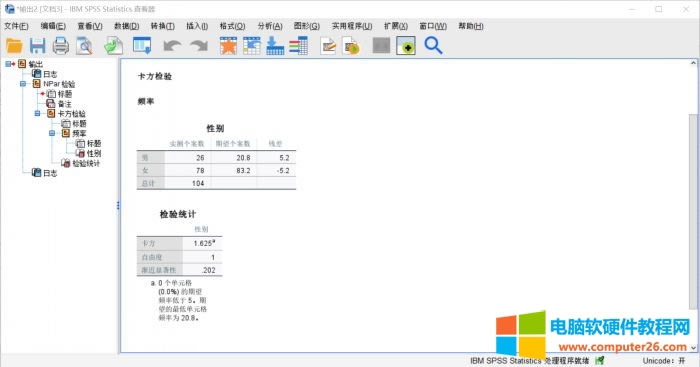Open the 扩展(X) menu
700x367 pixels.
coord(396,26)
